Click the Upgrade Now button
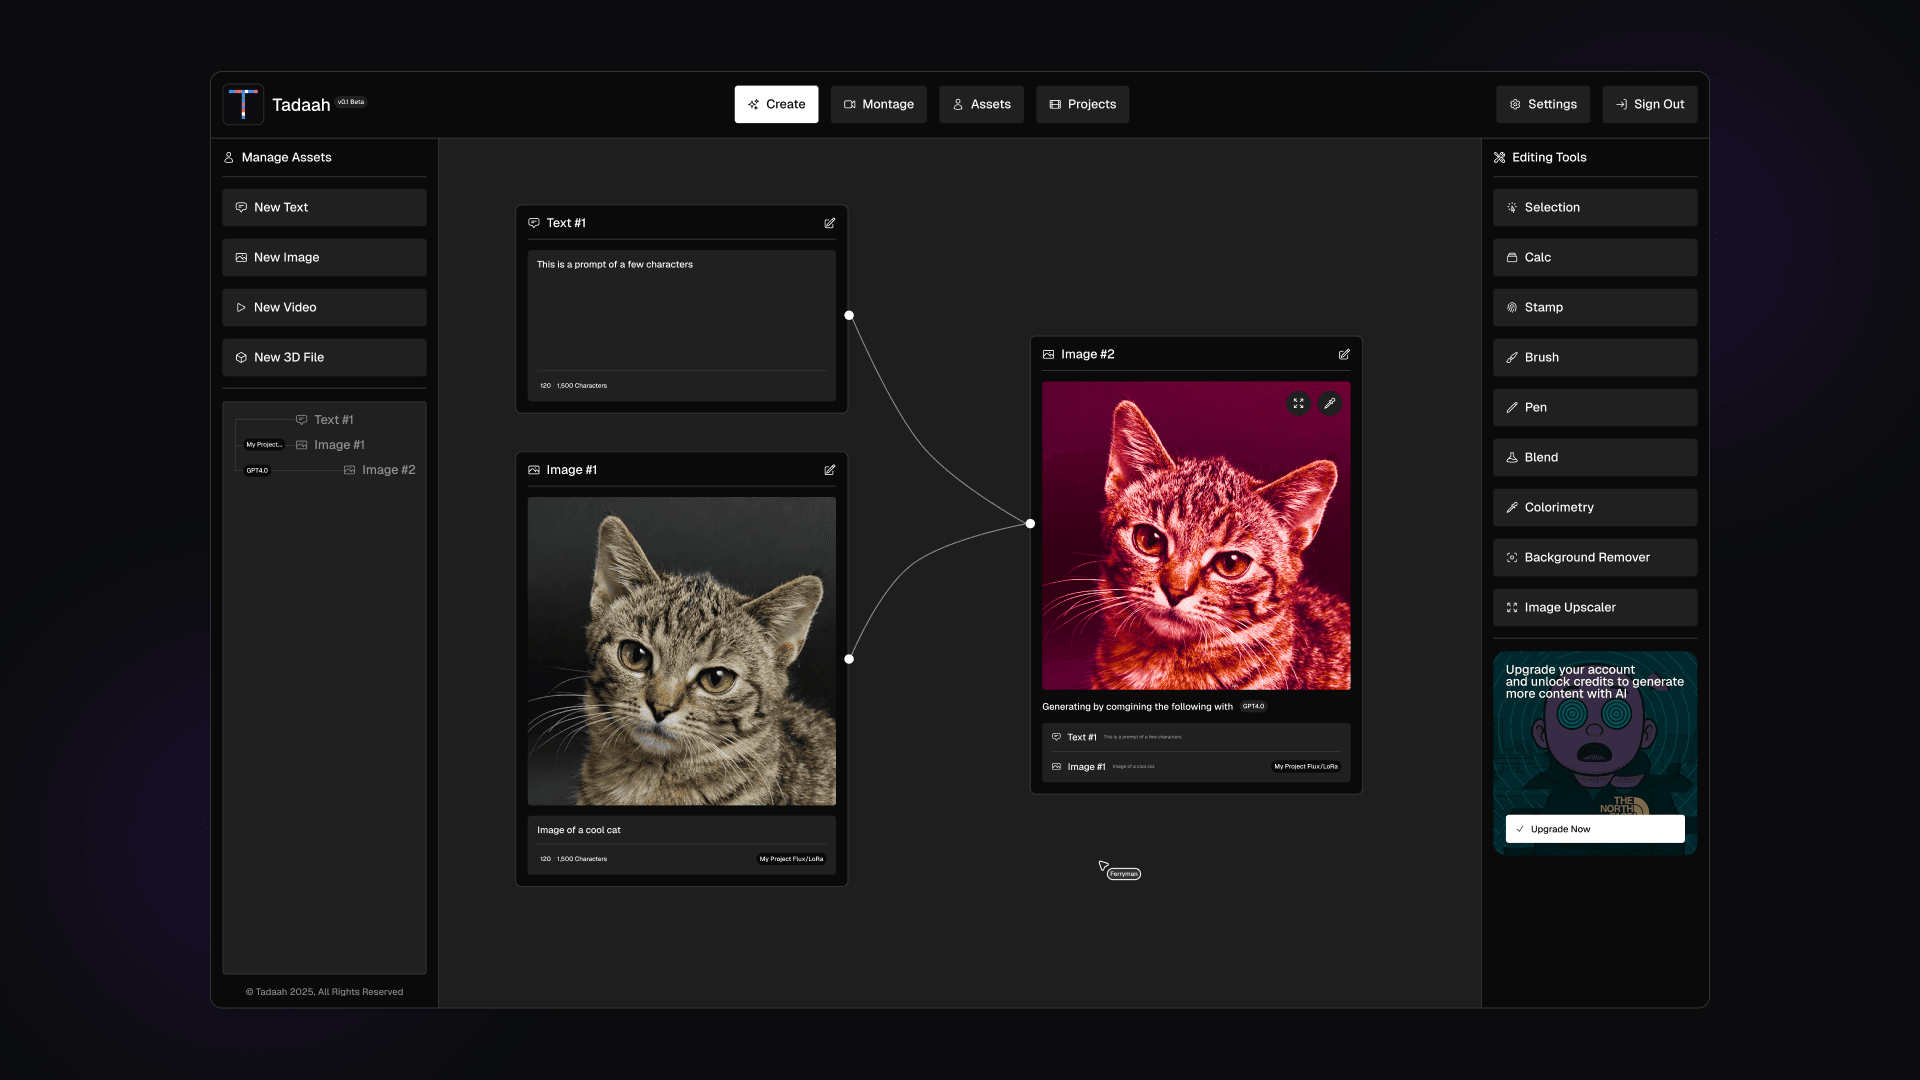This screenshot has height=1080, width=1920. (1595, 829)
